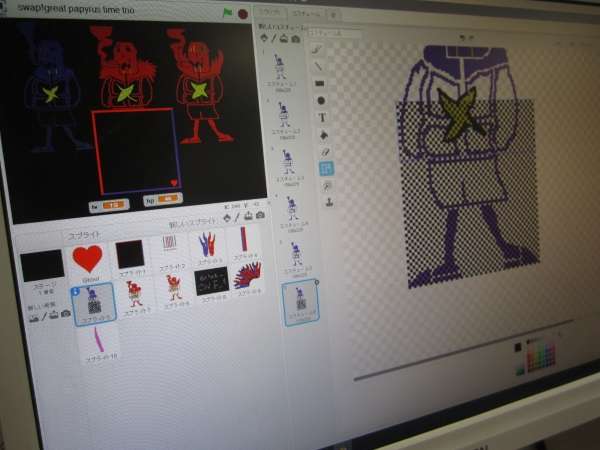
Task: Select the pink line sprite thumbnail
Action: tap(99, 344)
